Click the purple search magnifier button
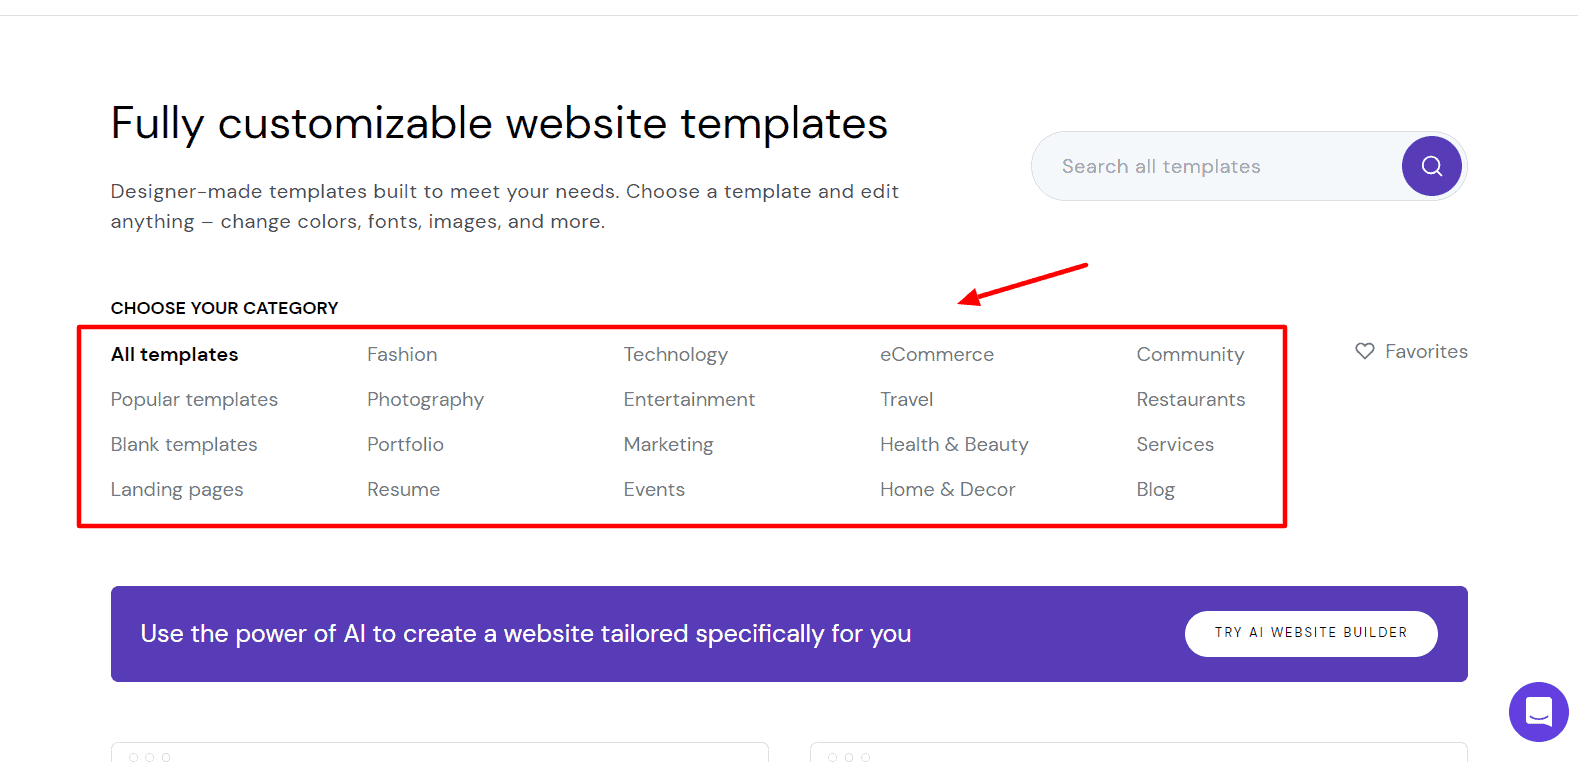The image size is (1578, 762). point(1431,166)
